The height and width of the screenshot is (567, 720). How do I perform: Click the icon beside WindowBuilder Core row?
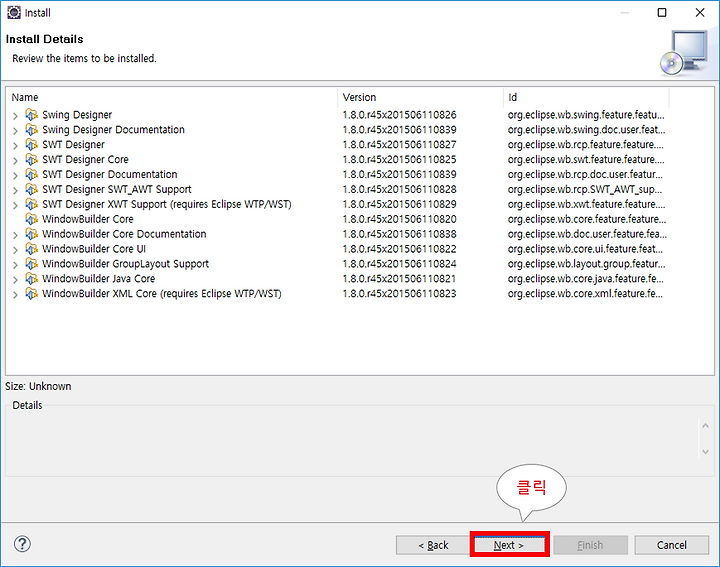[32, 219]
